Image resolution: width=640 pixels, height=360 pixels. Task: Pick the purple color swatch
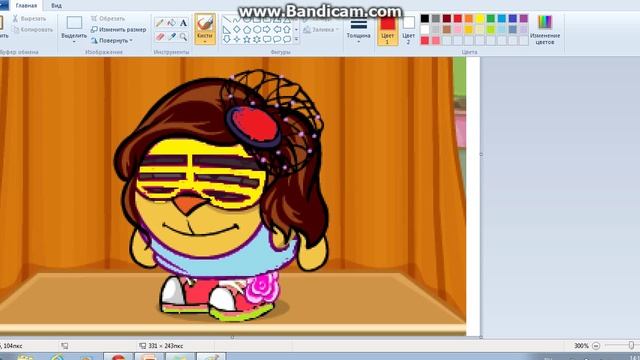tap(524, 18)
